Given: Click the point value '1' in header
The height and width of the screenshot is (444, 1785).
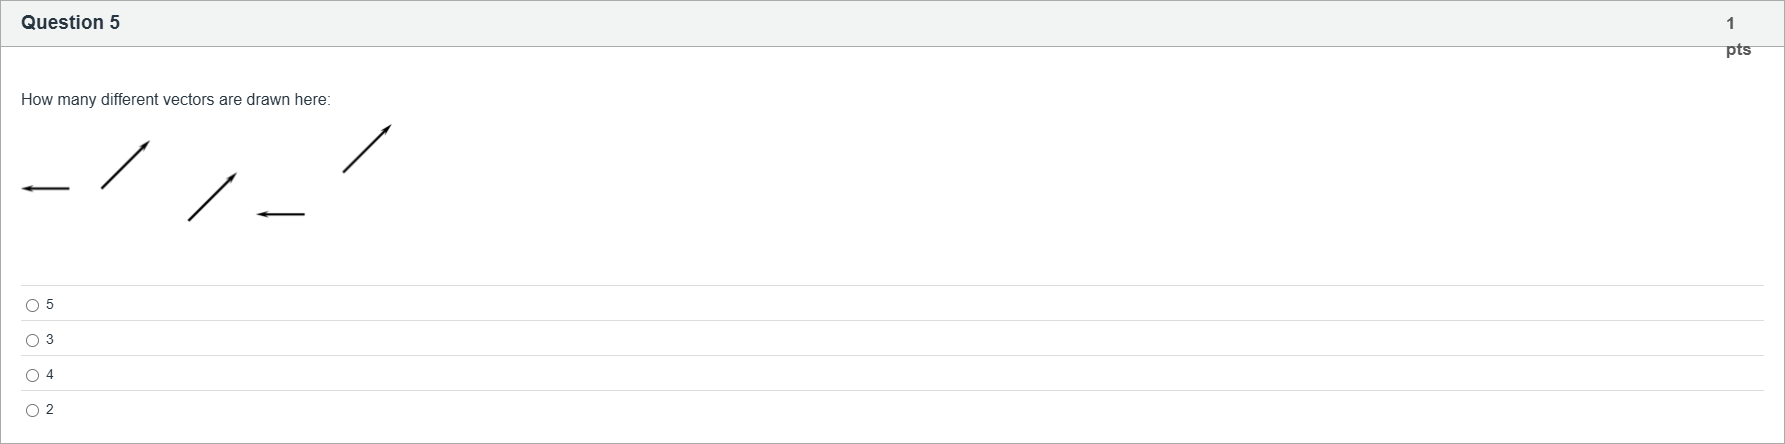Looking at the screenshot, I should point(1730,23).
